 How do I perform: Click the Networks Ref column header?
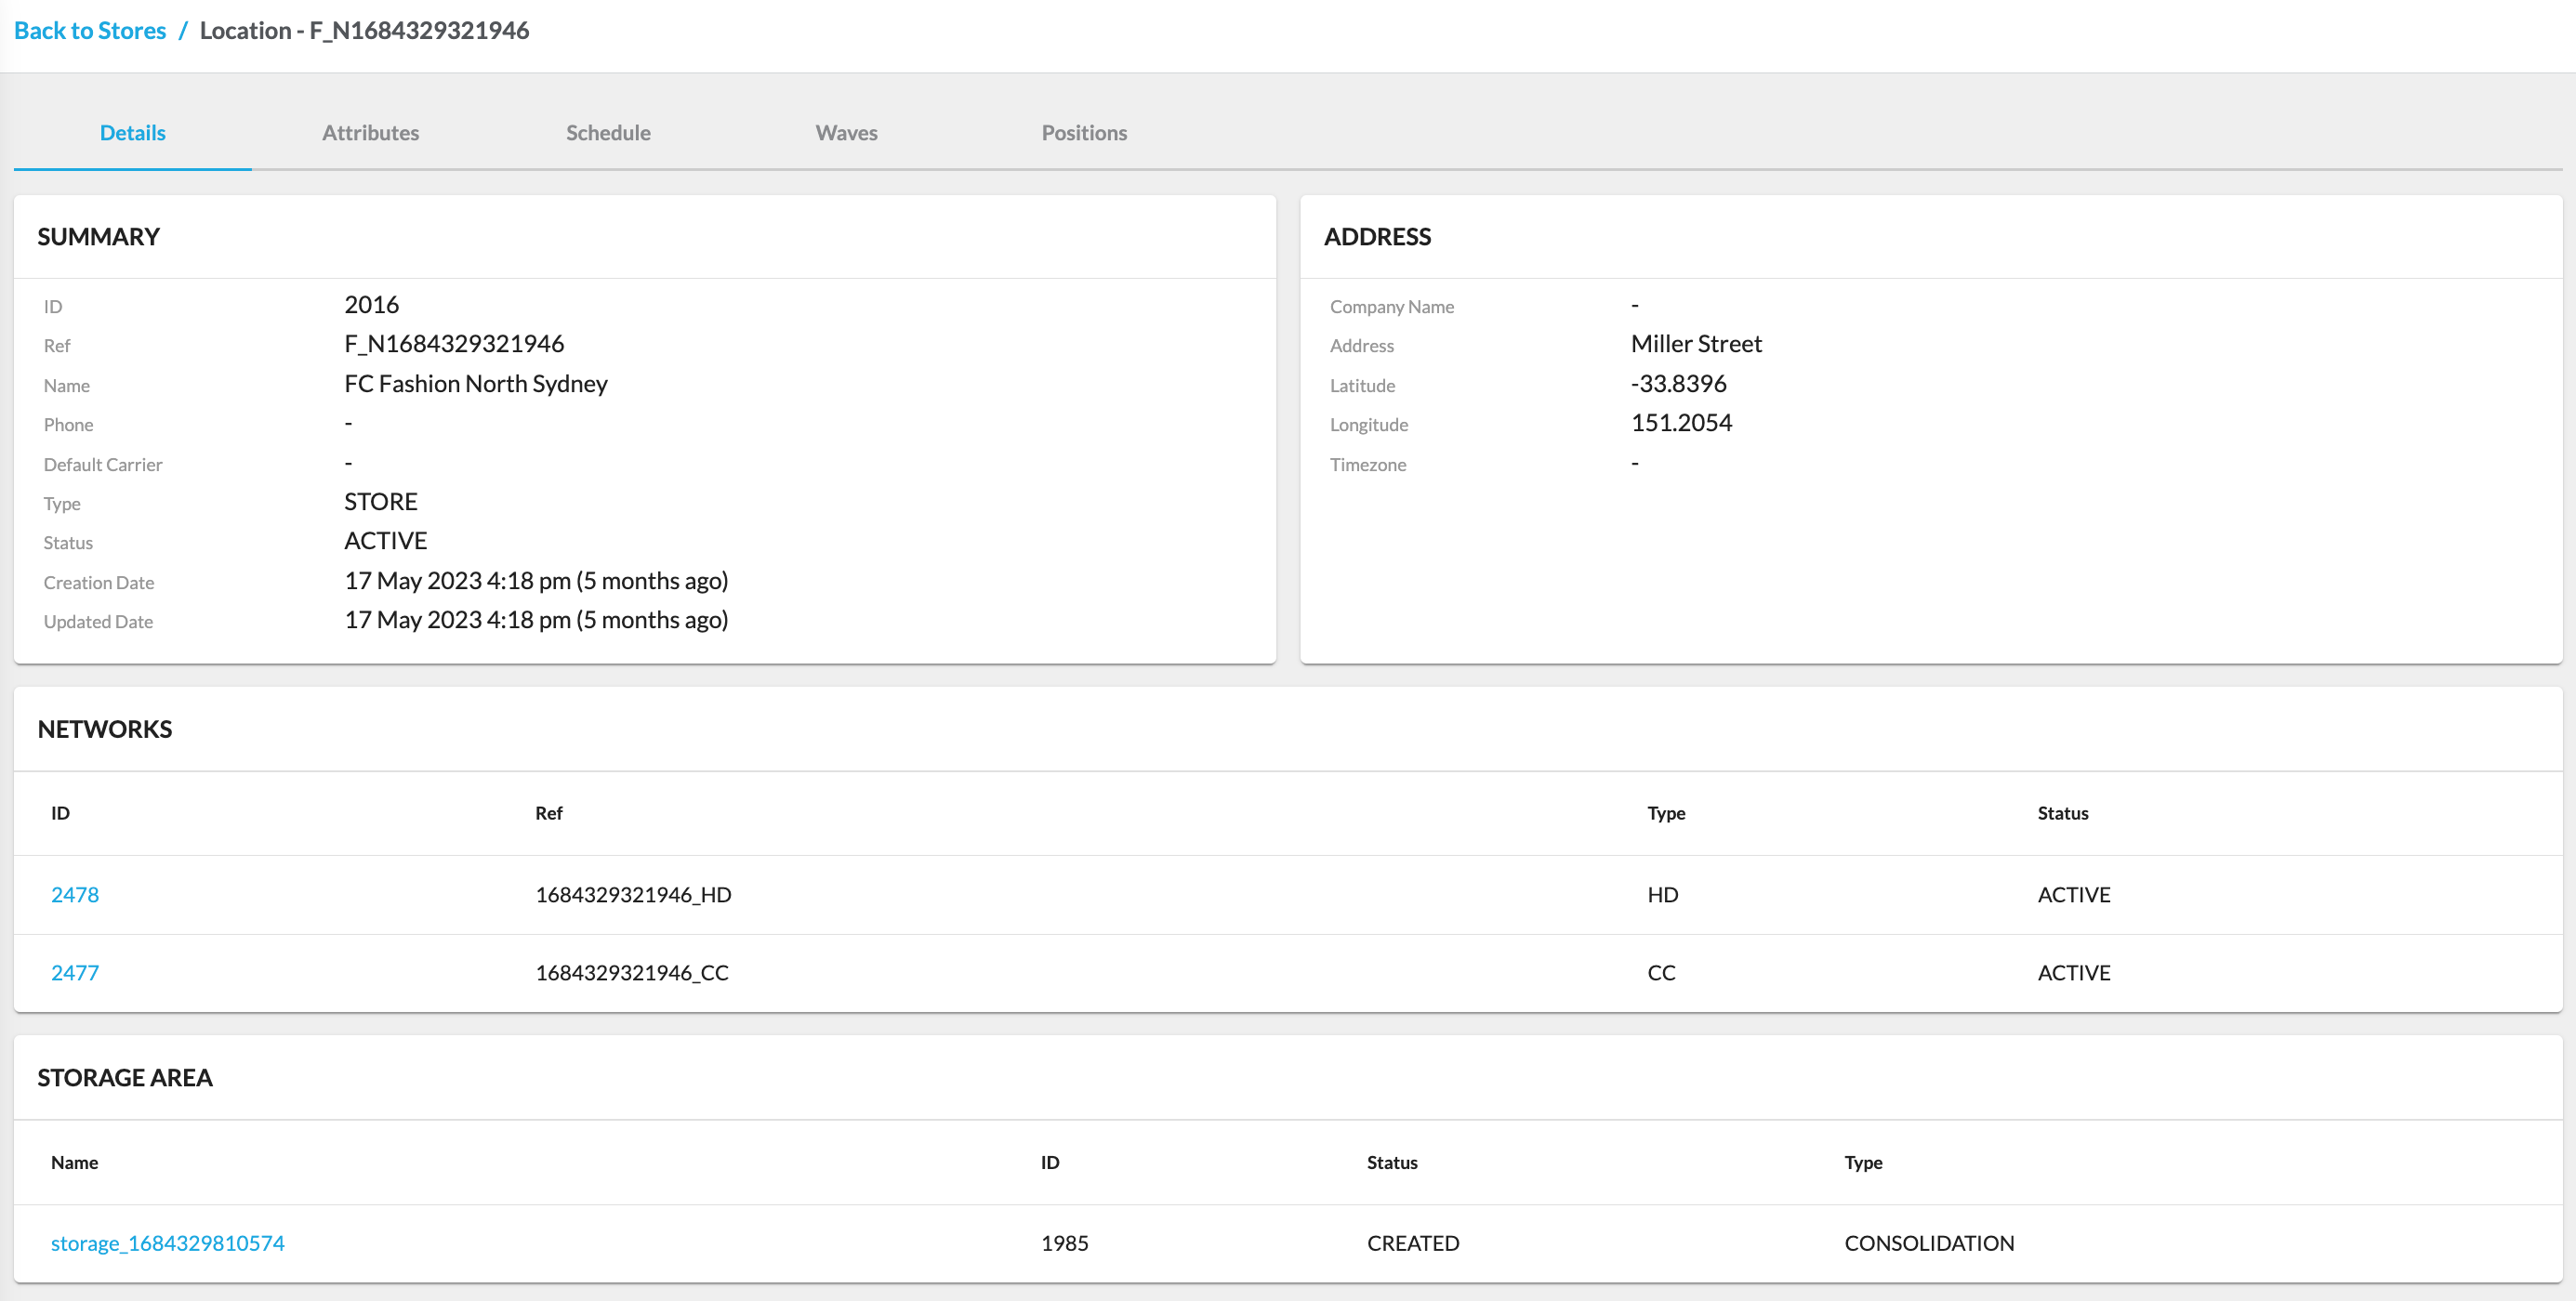[x=548, y=812]
